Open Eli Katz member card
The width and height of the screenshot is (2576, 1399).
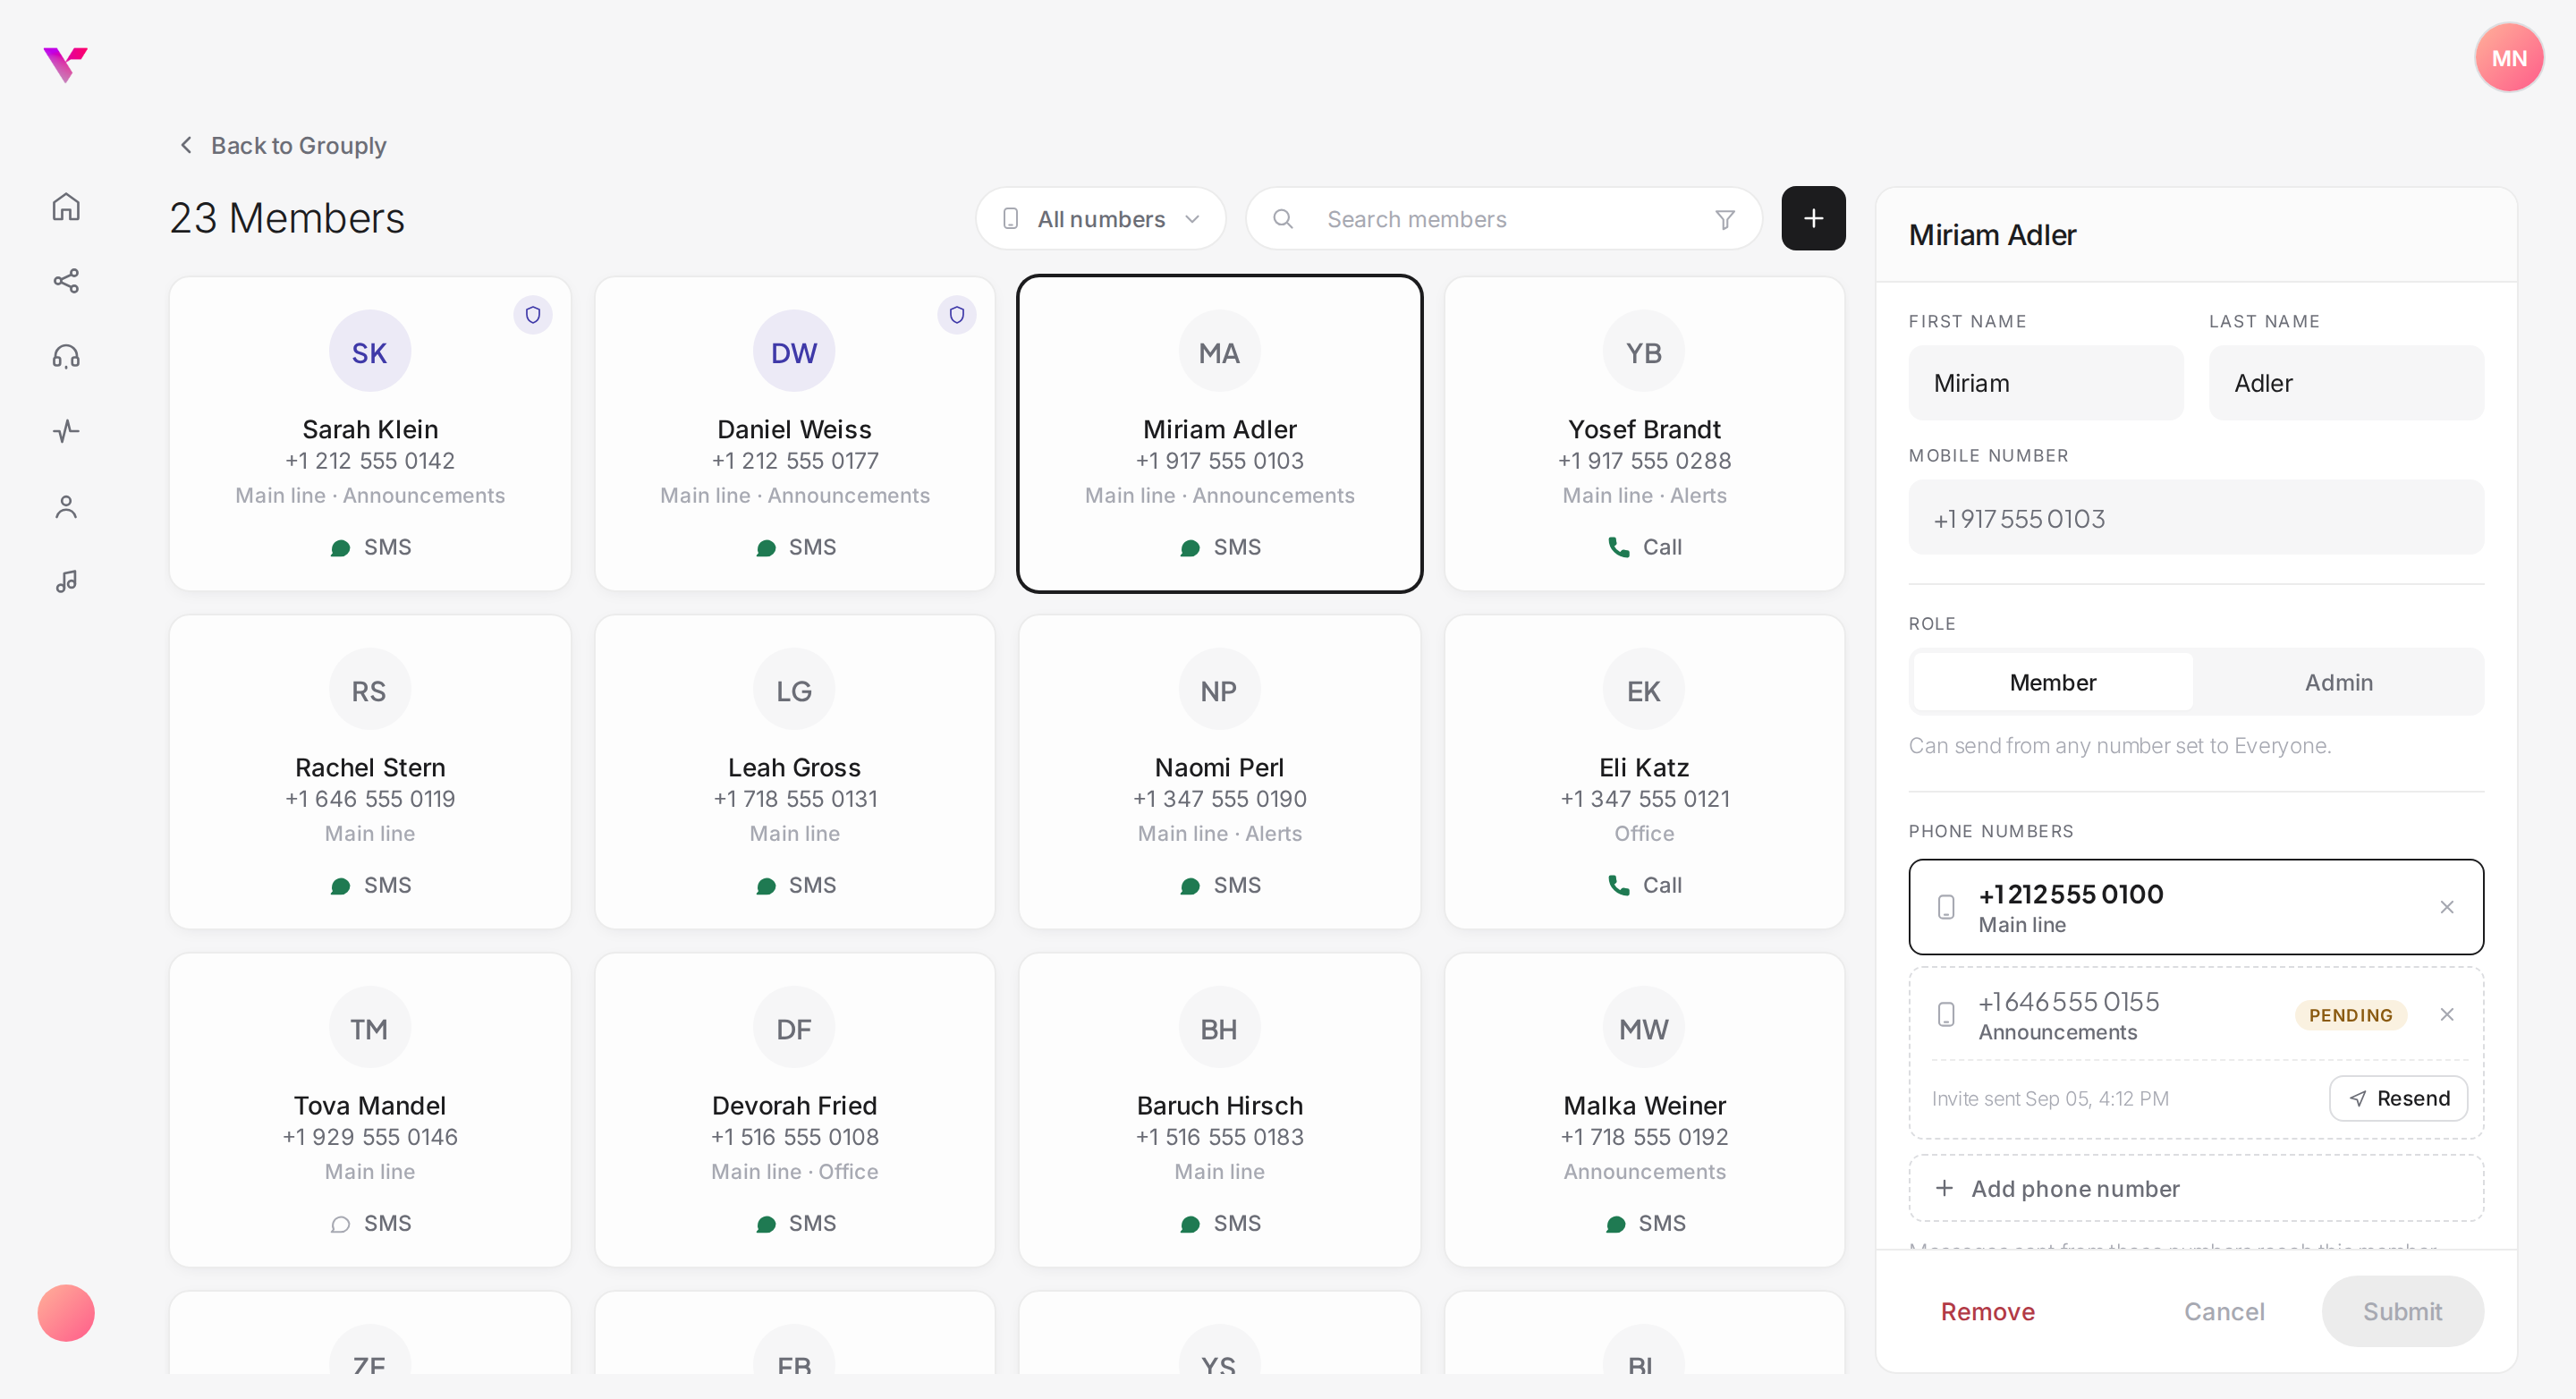click(x=1644, y=772)
